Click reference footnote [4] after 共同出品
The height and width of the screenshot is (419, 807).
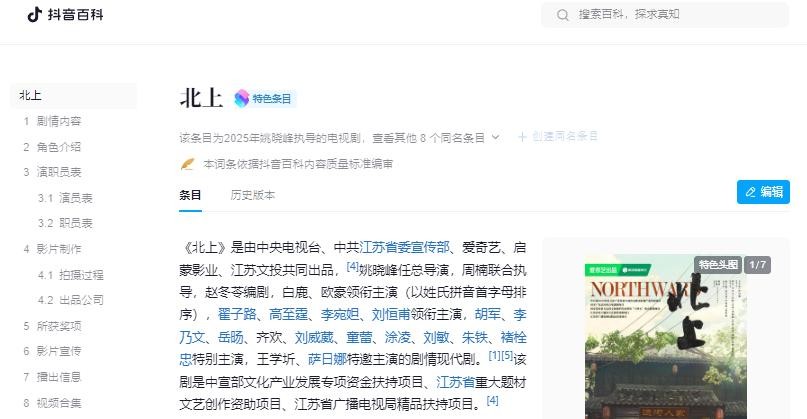[x=353, y=266]
